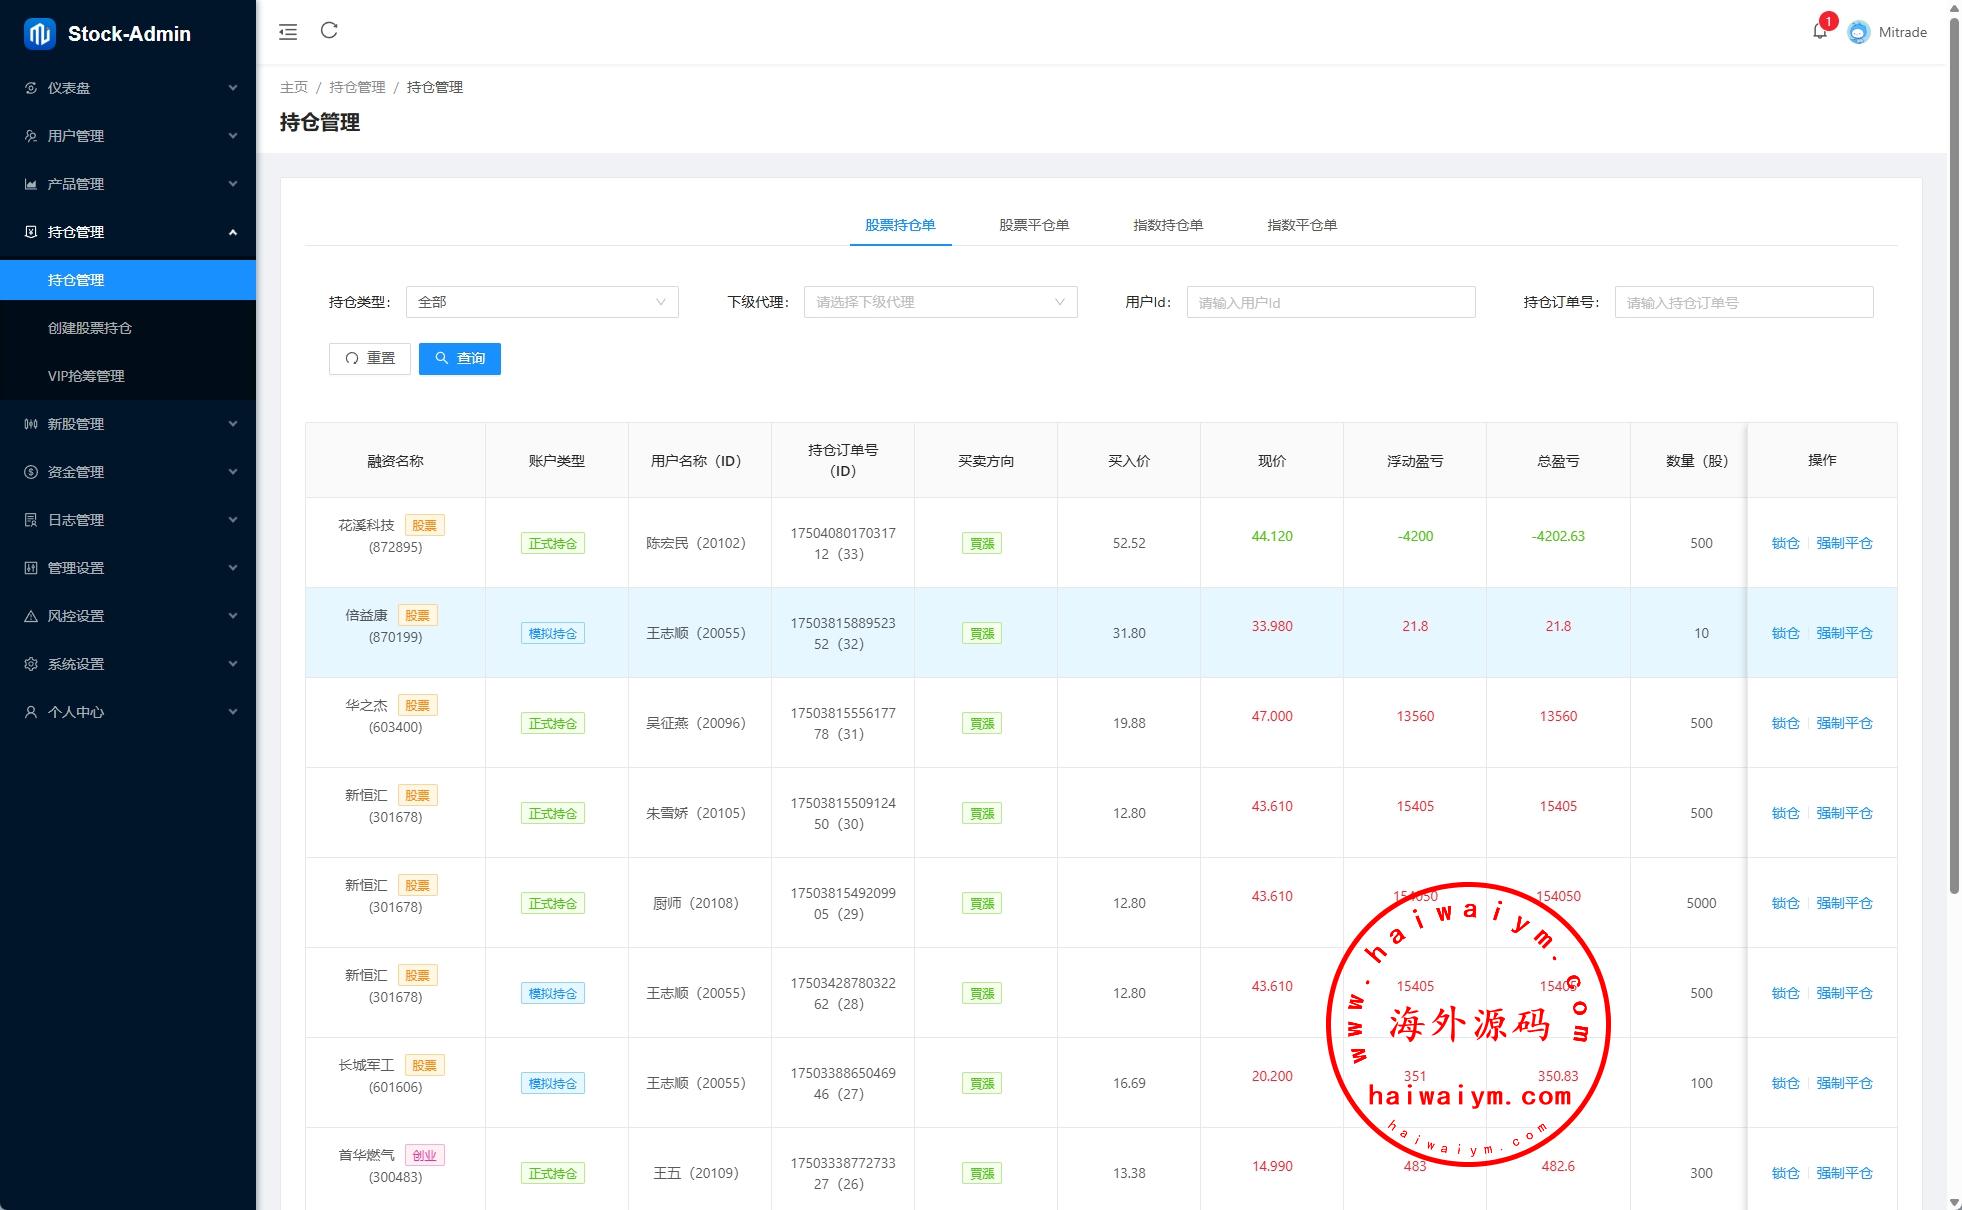1962x1210 pixels.
Task: Click the 用户Id input field
Action: pyautogui.click(x=1330, y=302)
